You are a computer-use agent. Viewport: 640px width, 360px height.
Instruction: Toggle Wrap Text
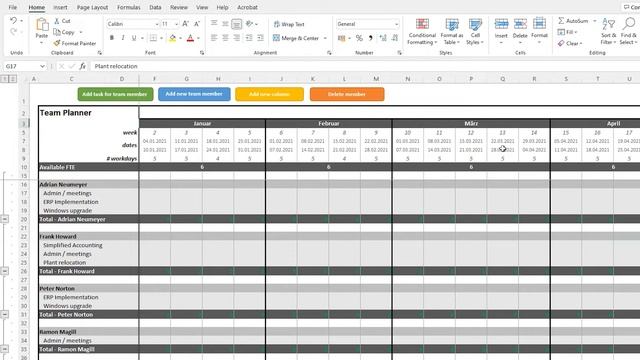(x=289, y=24)
